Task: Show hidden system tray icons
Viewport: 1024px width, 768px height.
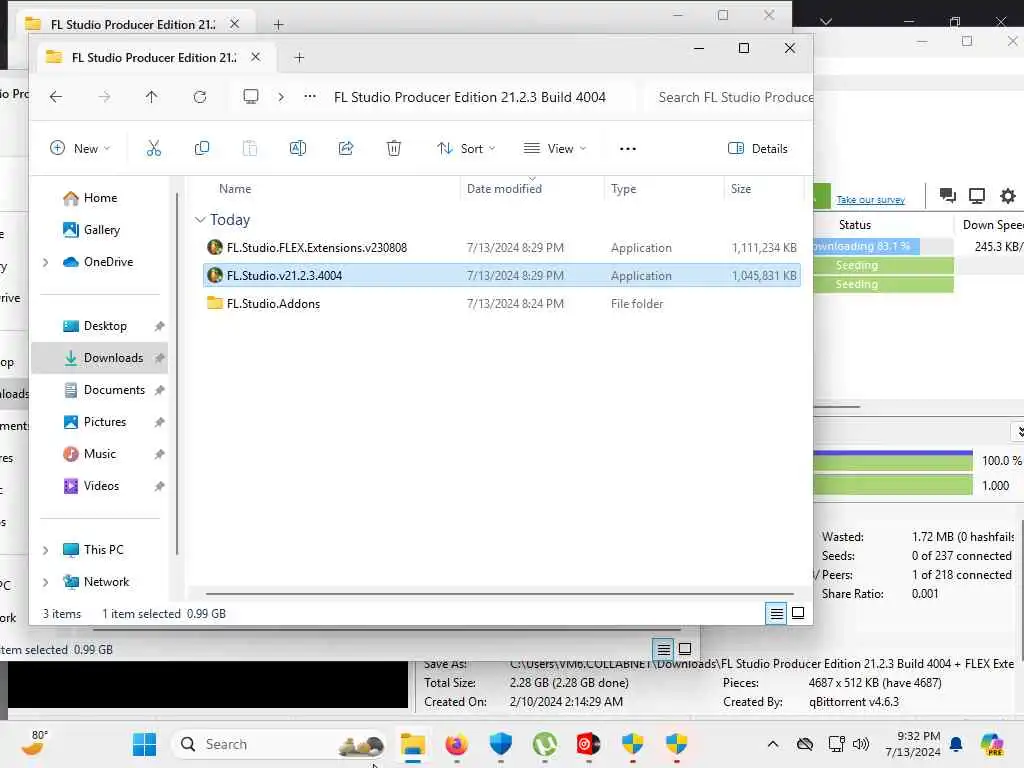Action: 773,744
